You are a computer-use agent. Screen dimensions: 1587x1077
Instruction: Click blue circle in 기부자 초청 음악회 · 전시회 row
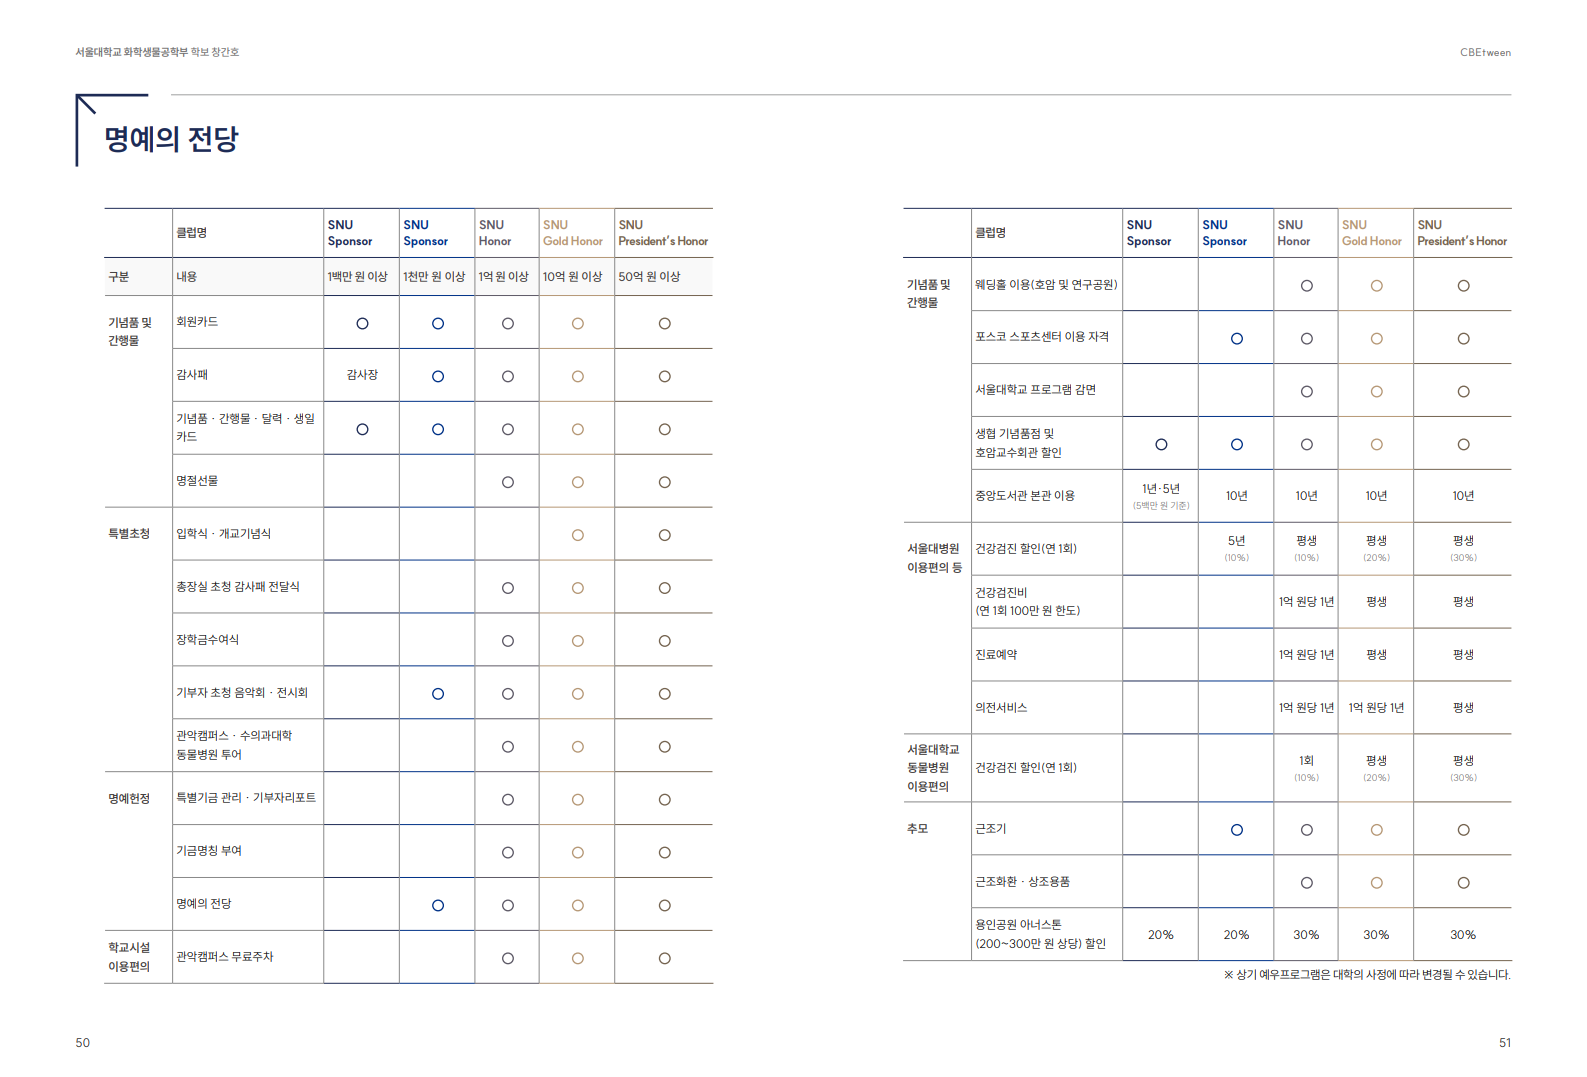point(437,694)
